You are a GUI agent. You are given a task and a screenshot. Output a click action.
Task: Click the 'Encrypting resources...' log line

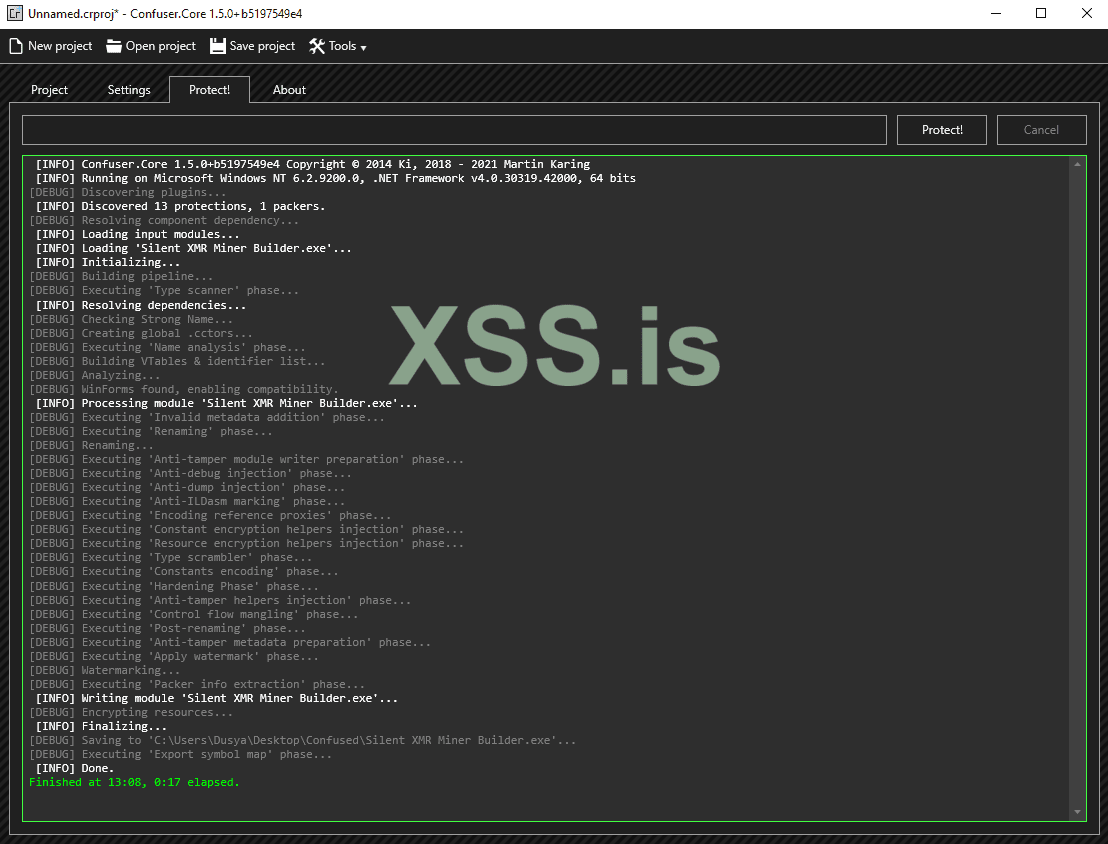pos(131,713)
